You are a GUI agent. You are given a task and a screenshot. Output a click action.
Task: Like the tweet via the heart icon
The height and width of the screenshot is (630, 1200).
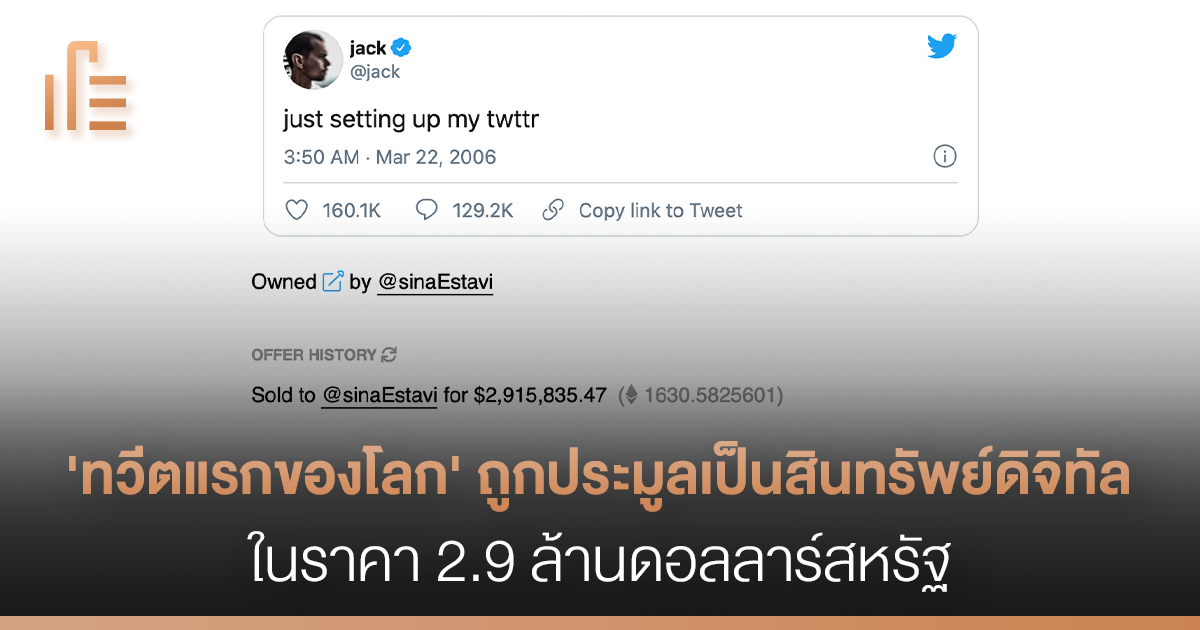[296, 210]
